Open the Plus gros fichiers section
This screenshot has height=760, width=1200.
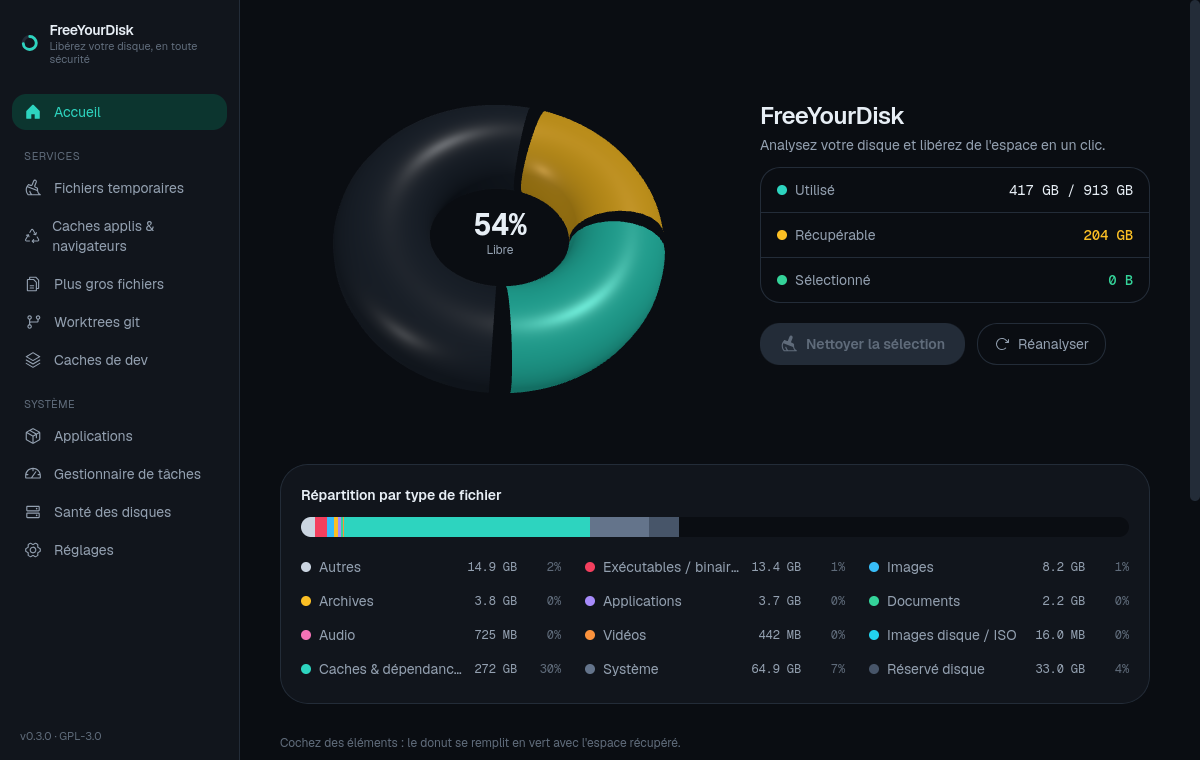click(x=119, y=284)
